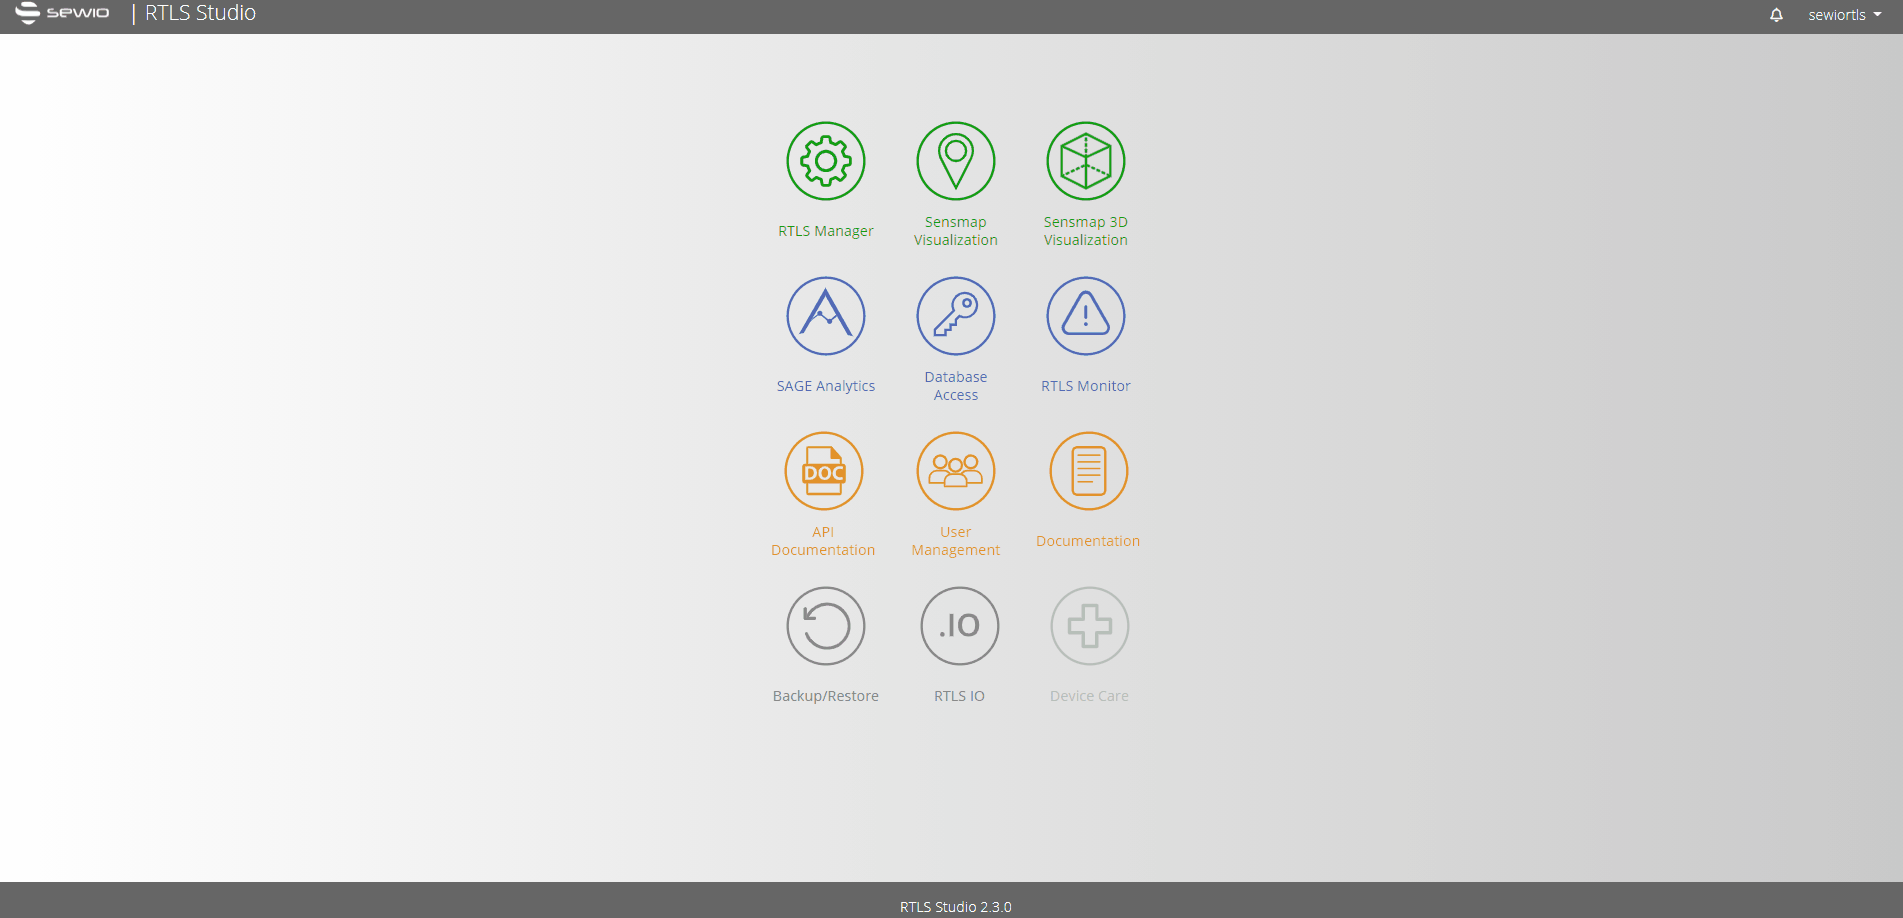This screenshot has height=918, width=1903.
Task: Launch Sensmap Visualization pin icon
Action: [956, 161]
